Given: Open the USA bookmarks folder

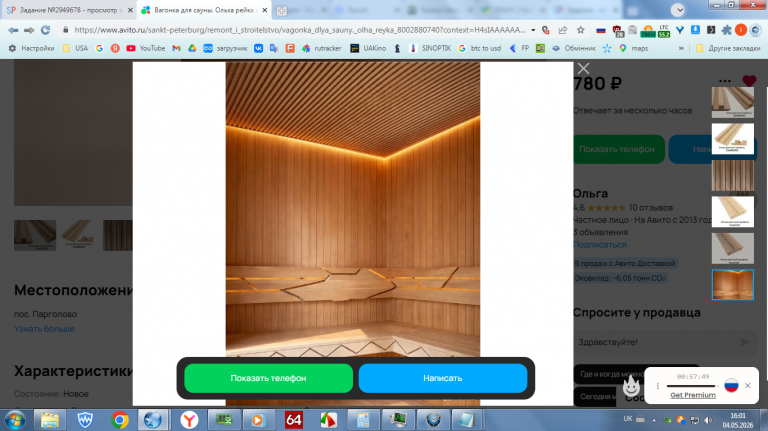Looking at the screenshot, I should click(75, 48).
